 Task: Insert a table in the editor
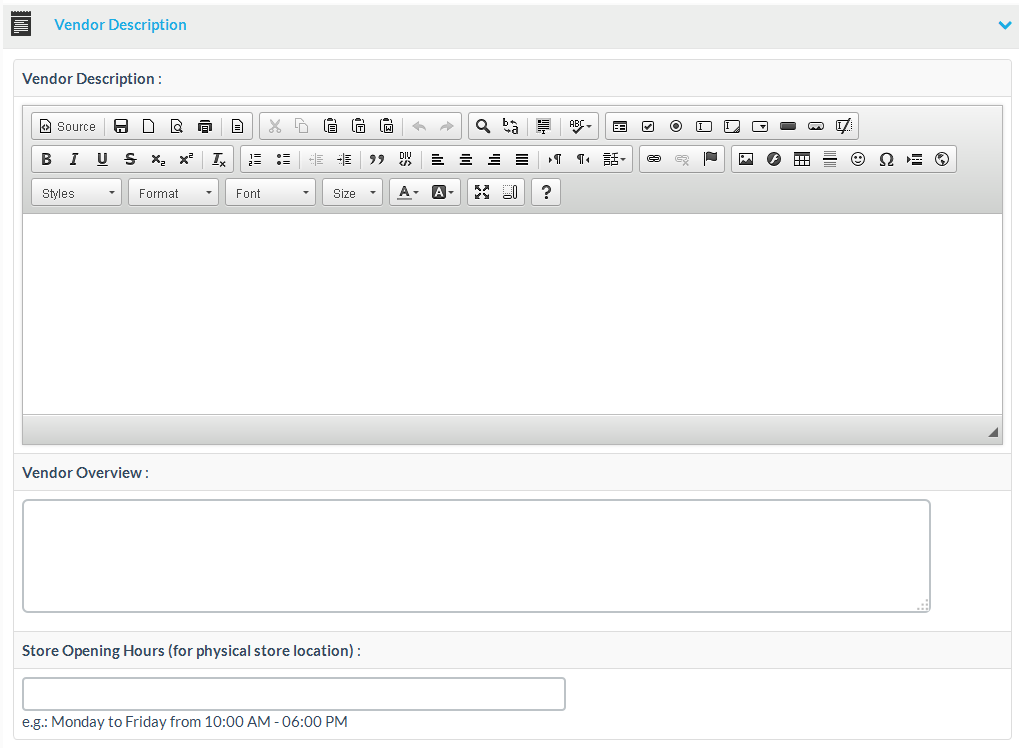802,160
